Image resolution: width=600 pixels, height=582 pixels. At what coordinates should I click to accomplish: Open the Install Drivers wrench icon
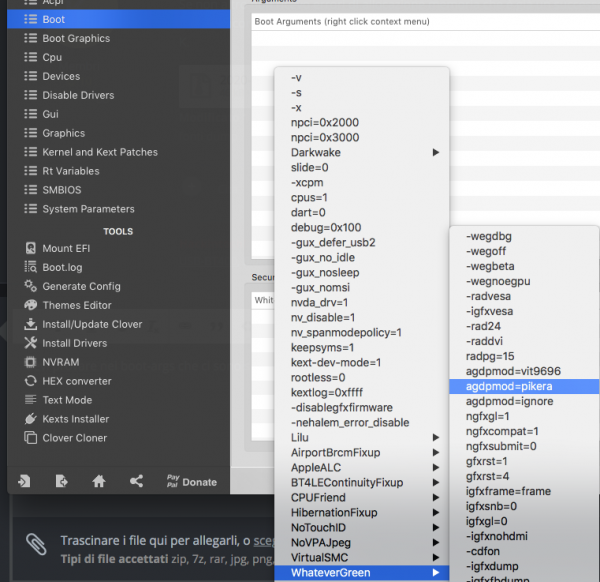tap(31, 343)
